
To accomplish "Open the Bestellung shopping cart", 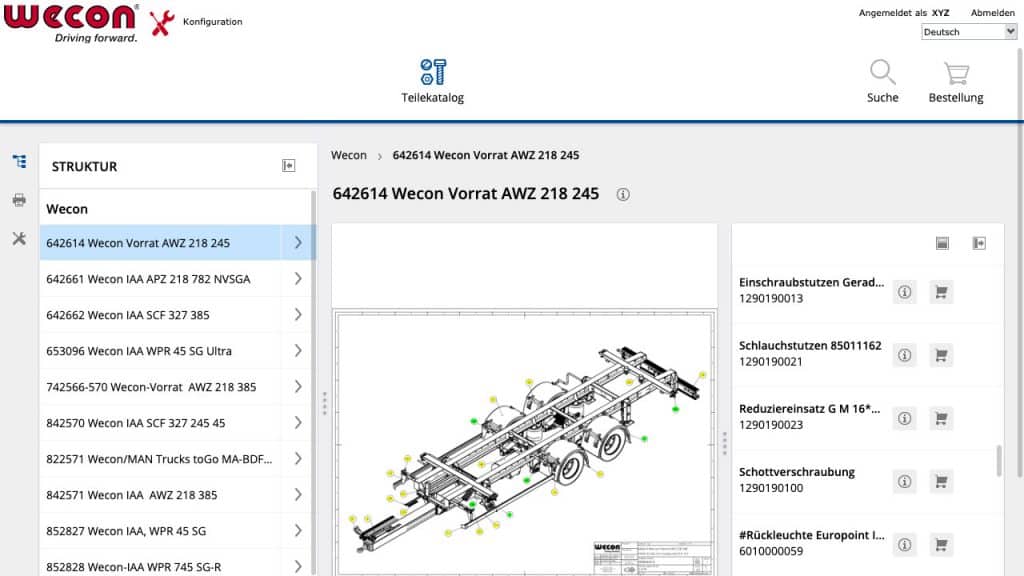I will pos(956,81).
